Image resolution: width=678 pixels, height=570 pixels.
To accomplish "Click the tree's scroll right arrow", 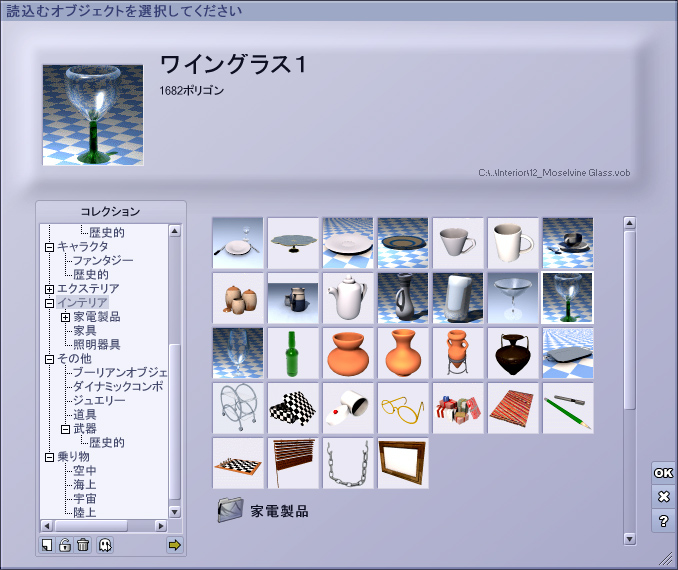I will click(161, 526).
